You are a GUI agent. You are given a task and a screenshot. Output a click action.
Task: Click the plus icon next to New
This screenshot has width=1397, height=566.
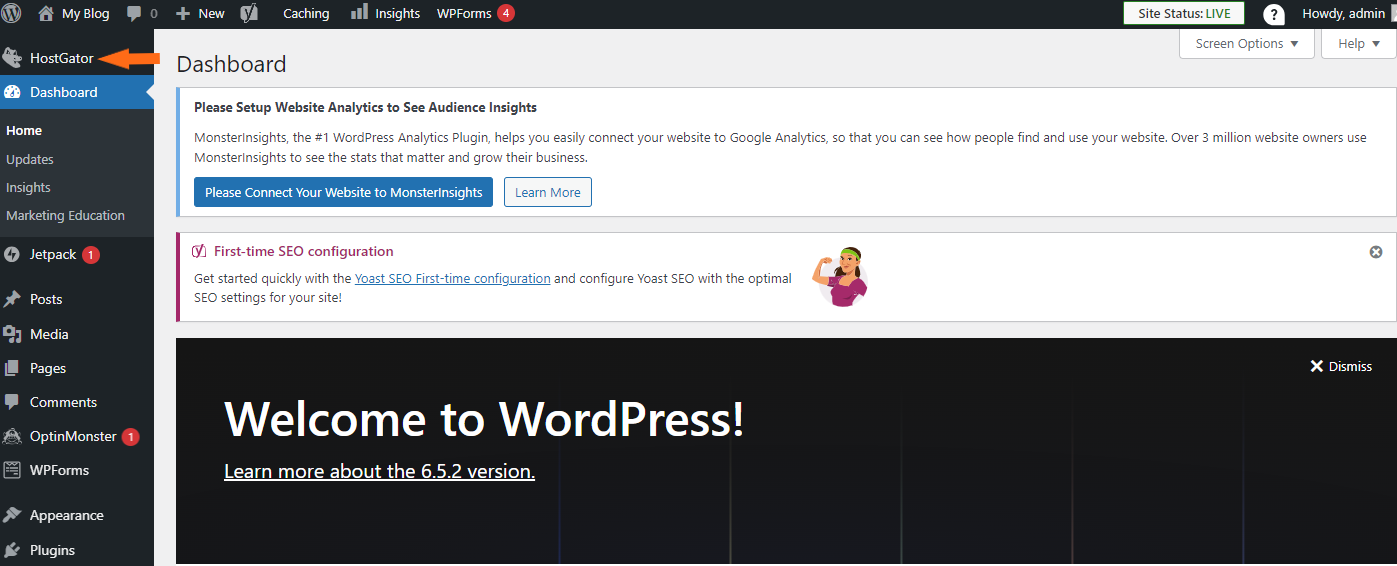tap(182, 14)
